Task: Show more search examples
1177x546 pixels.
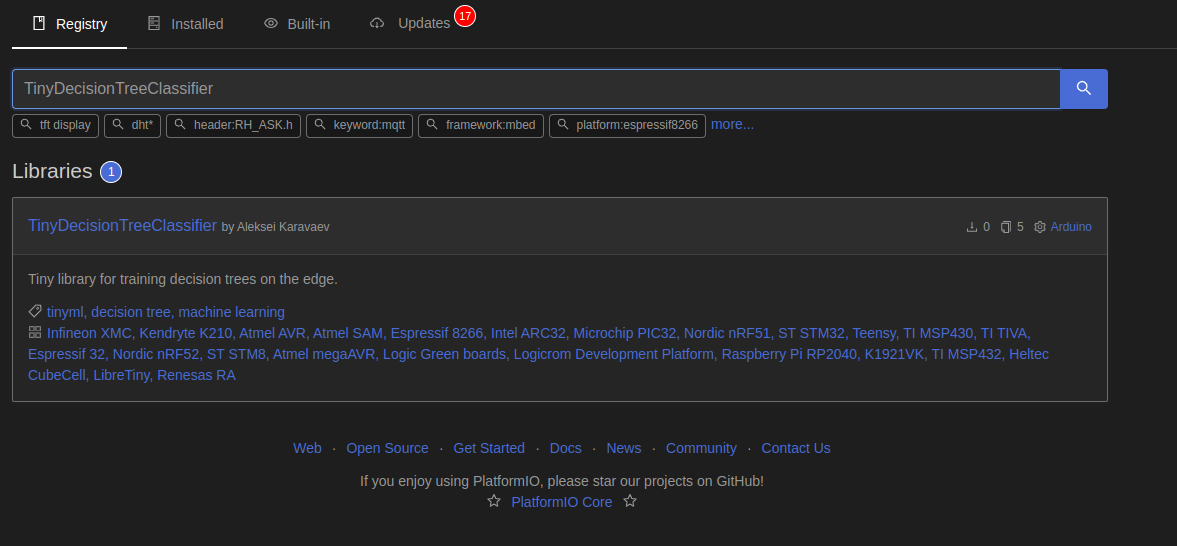Action: [733, 125]
